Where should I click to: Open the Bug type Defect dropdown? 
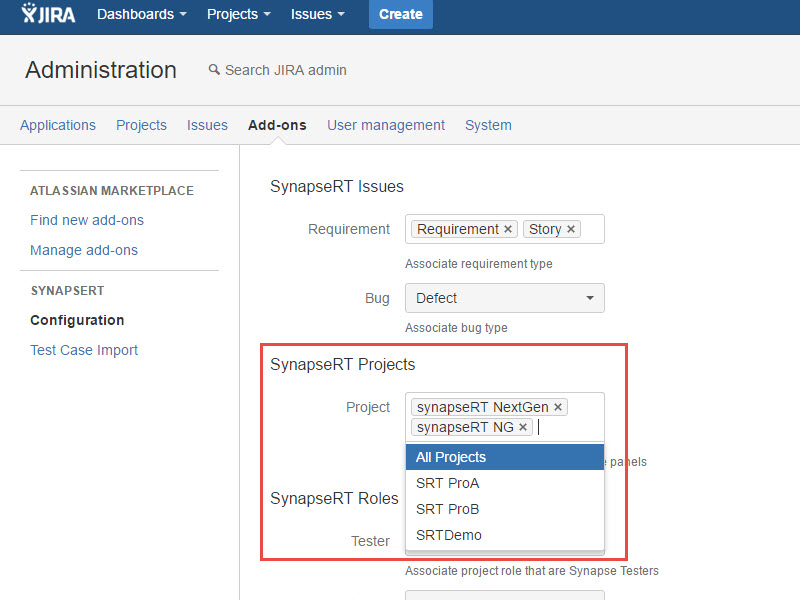tap(504, 298)
